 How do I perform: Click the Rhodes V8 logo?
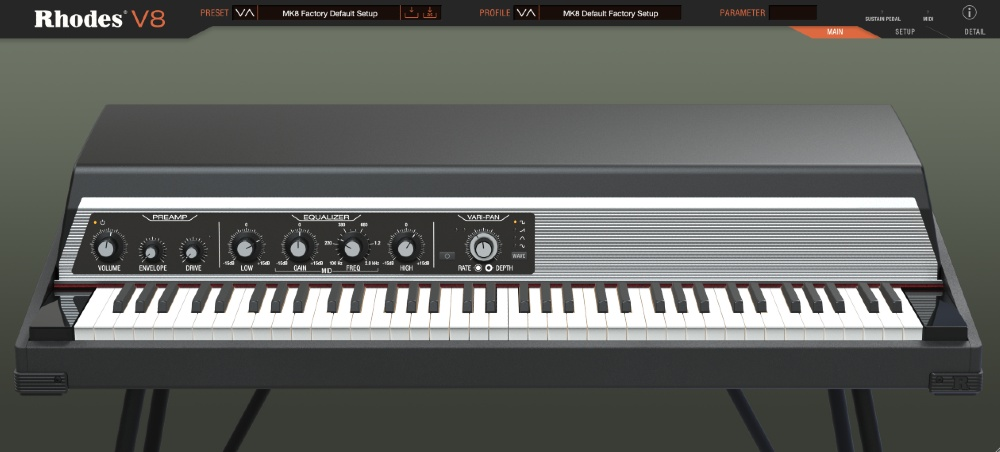[x=100, y=18]
